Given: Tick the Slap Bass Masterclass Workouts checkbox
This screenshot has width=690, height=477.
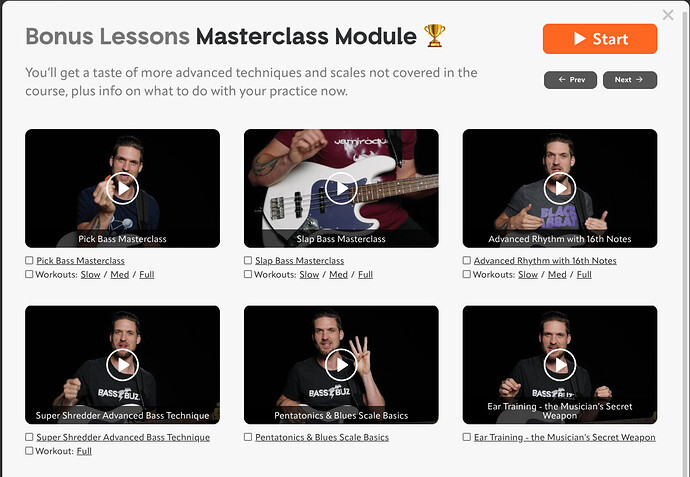Looking at the screenshot, I should point(248,274).
